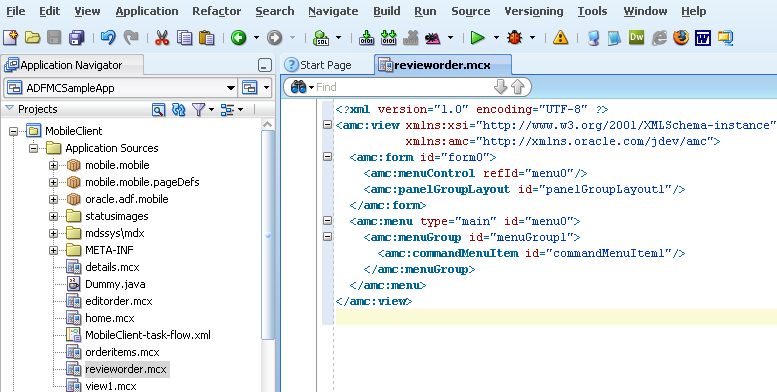Collapse the Projects panel triangle
Viewport: 777px width, 392px height.
[9, 109]
